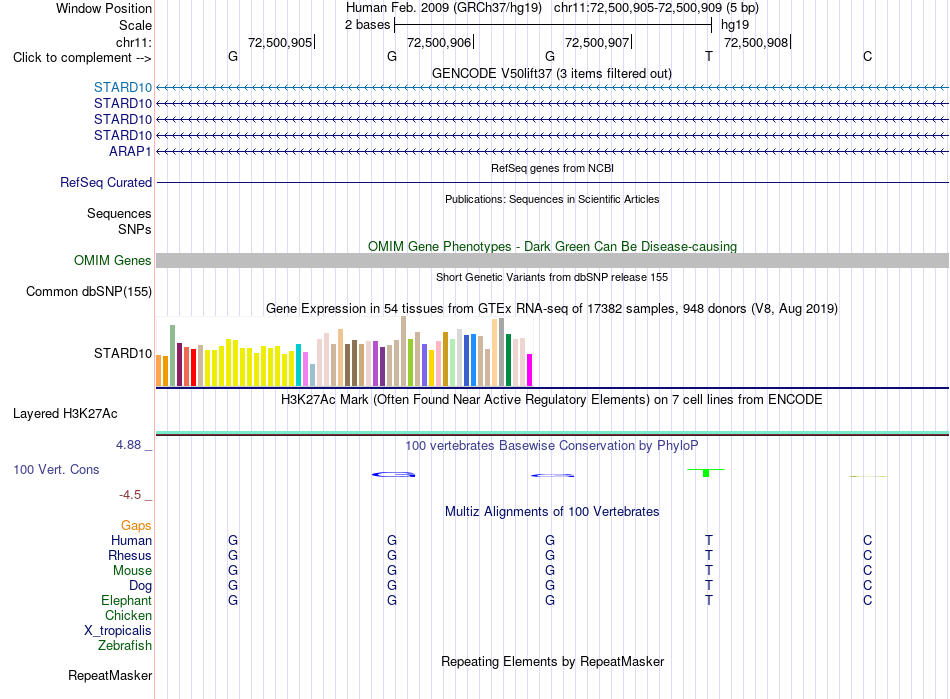Click 'RefSeq genes from NCBI' title

tap(553, 168)
